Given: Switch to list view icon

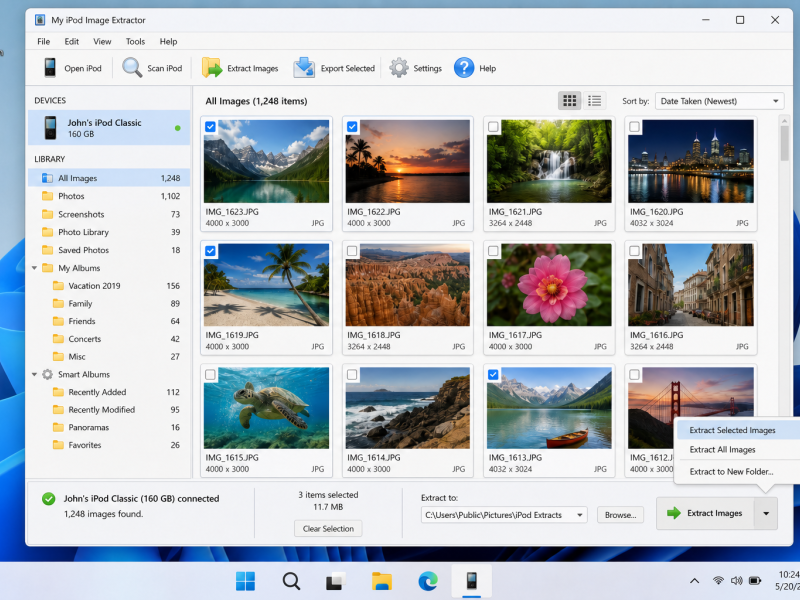Looking at the screenshot, I should pos(594,101).
